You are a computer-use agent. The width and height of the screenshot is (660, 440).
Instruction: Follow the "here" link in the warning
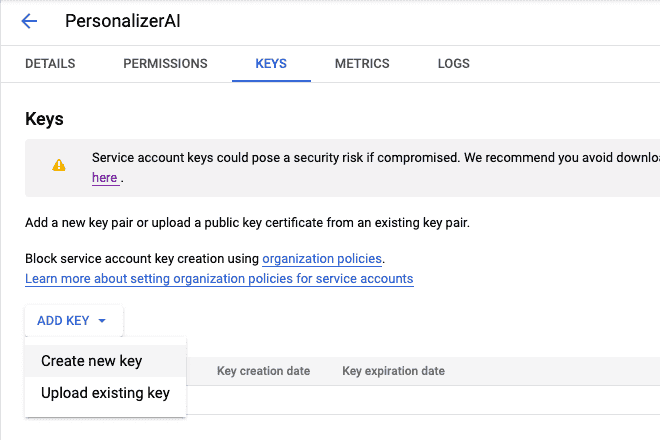105,178
